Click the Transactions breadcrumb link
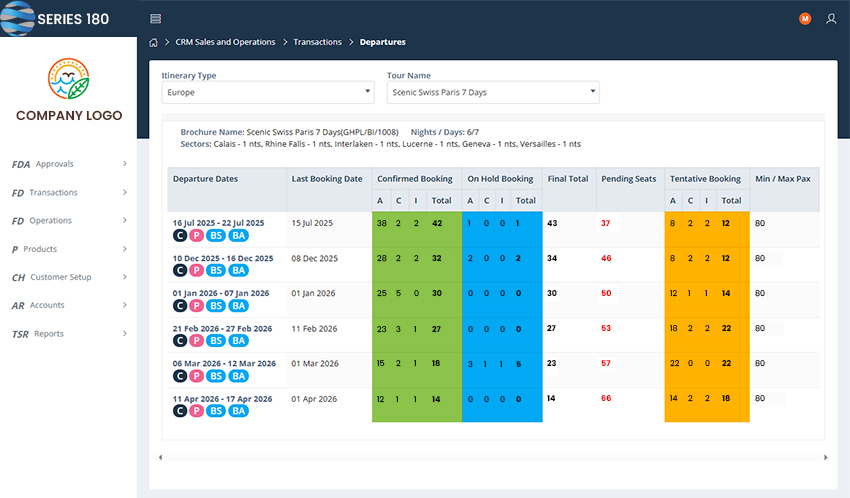 (x=317, y=42)
